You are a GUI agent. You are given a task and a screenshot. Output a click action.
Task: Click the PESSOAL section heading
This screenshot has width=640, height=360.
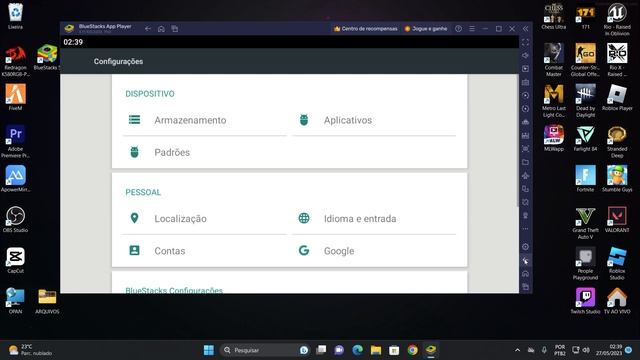[x=143, y=192]
